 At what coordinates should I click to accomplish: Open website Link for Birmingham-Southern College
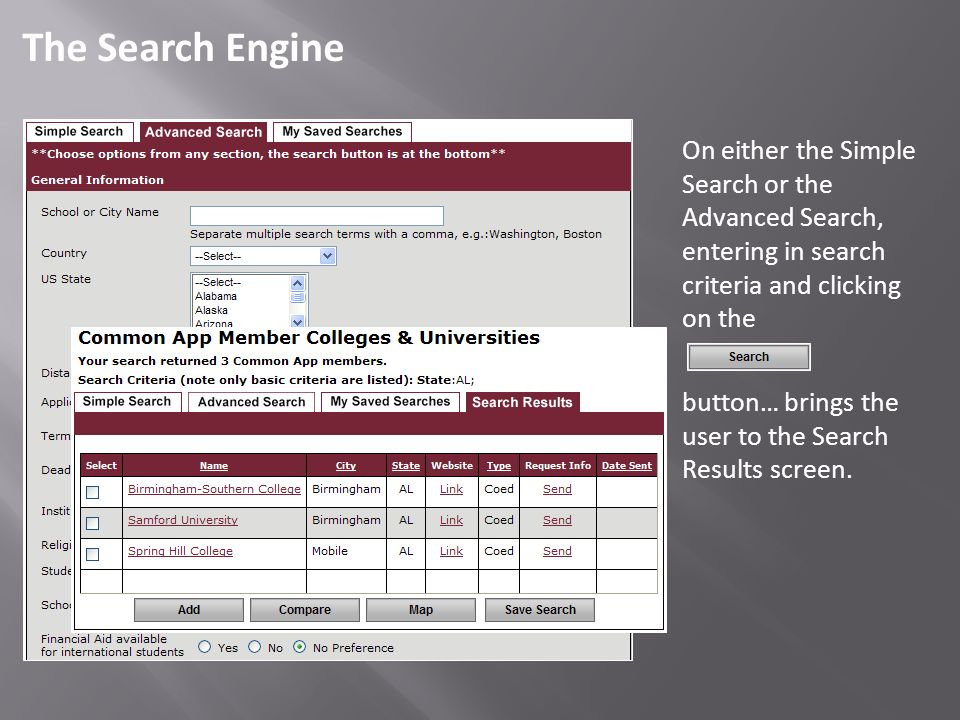pos(451,489)
